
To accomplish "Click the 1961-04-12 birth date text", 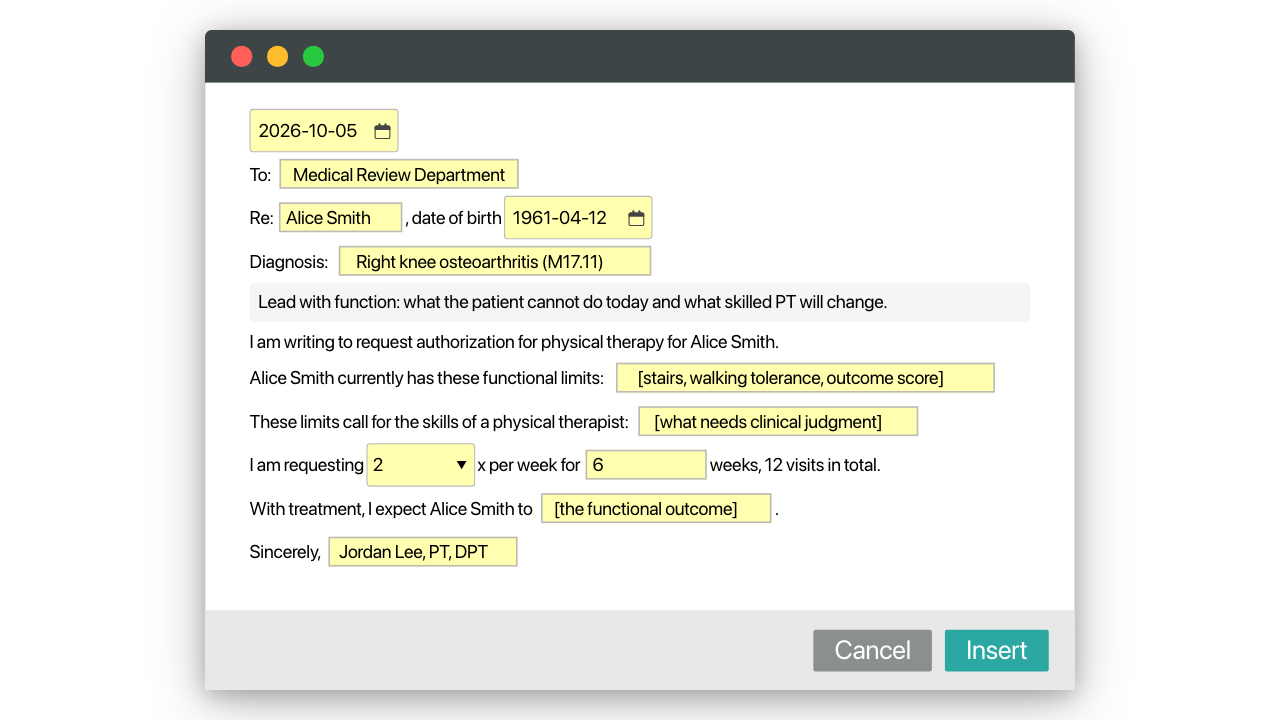I will coord(560,218).
